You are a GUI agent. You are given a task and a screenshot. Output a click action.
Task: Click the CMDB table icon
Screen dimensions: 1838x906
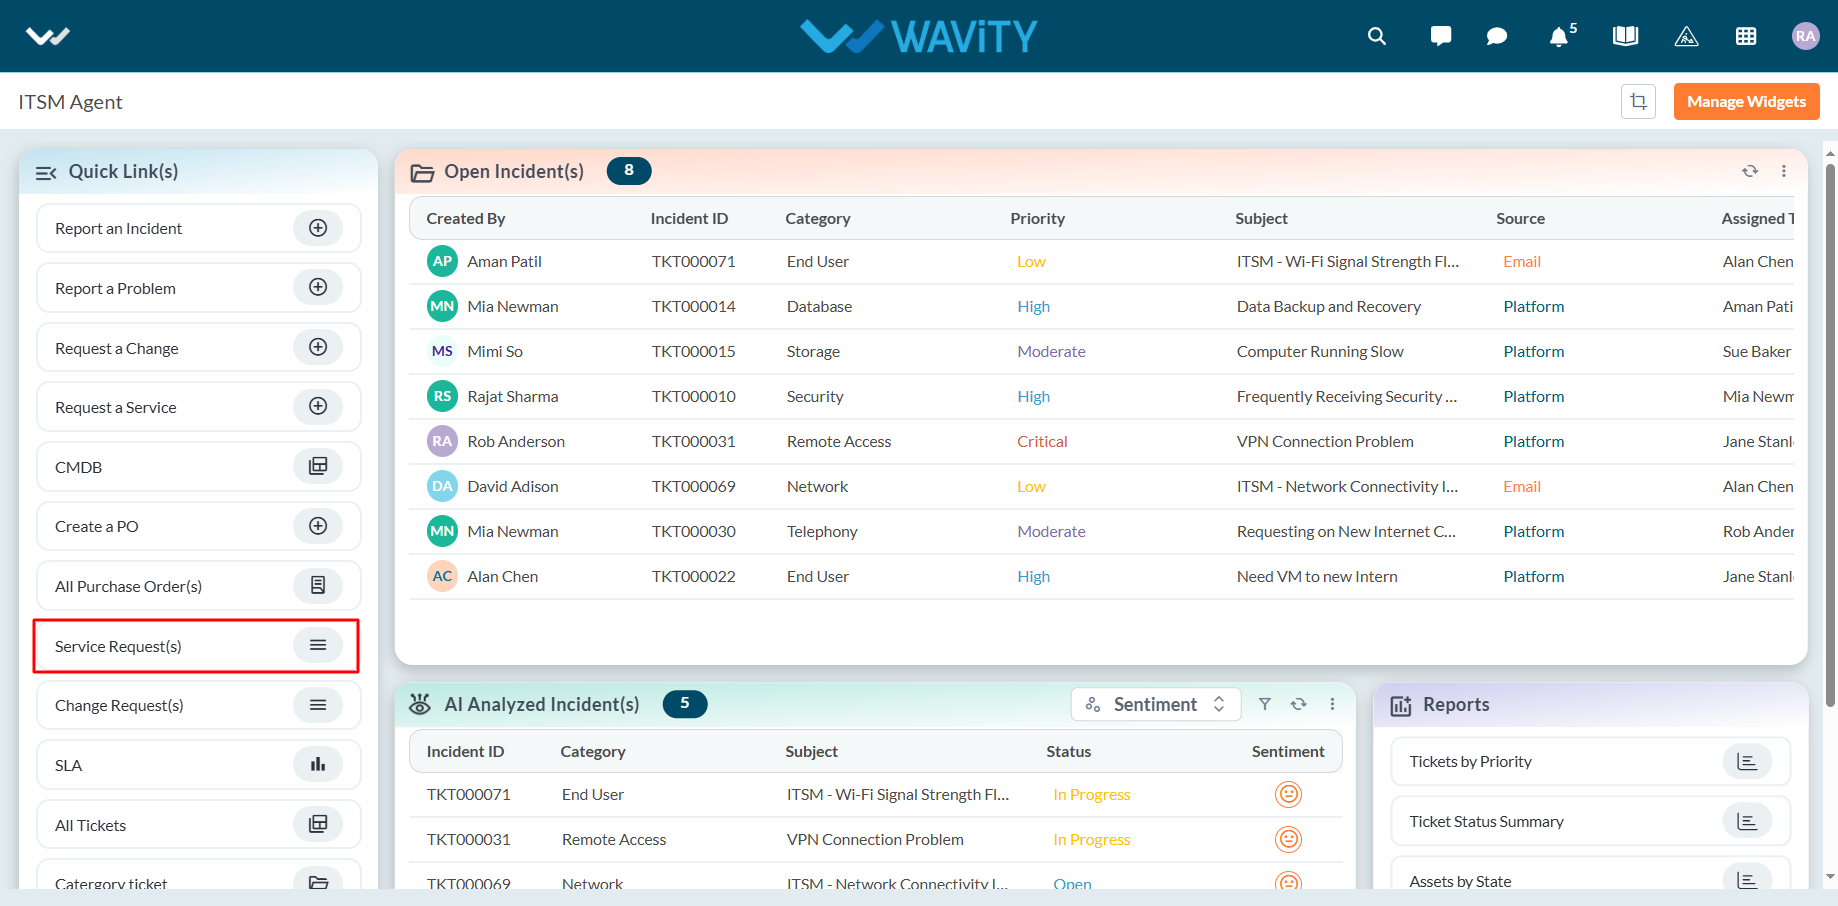(318, 466)
